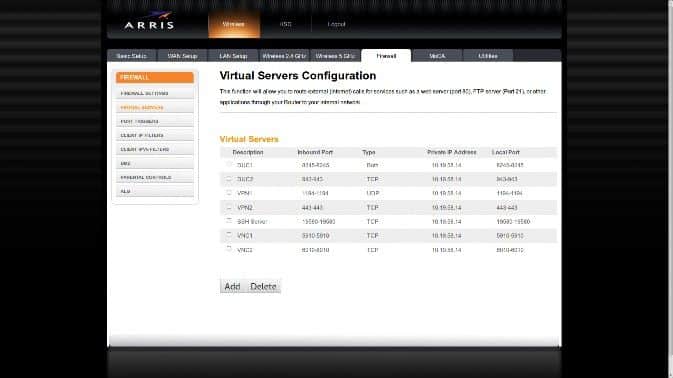
Task: Open the WAN Setup tab
Action: coord(182,56)
